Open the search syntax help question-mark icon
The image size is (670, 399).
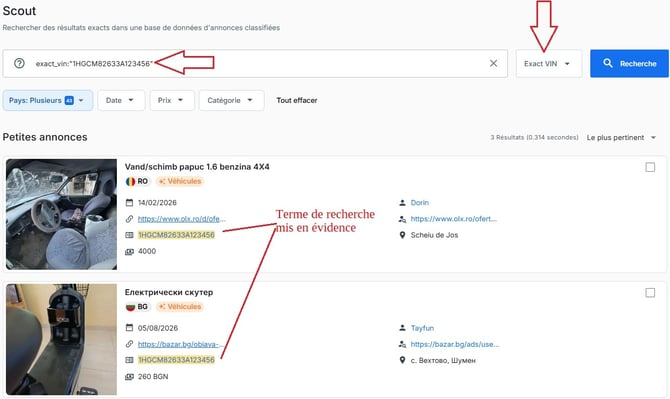(x=19, y=63)
